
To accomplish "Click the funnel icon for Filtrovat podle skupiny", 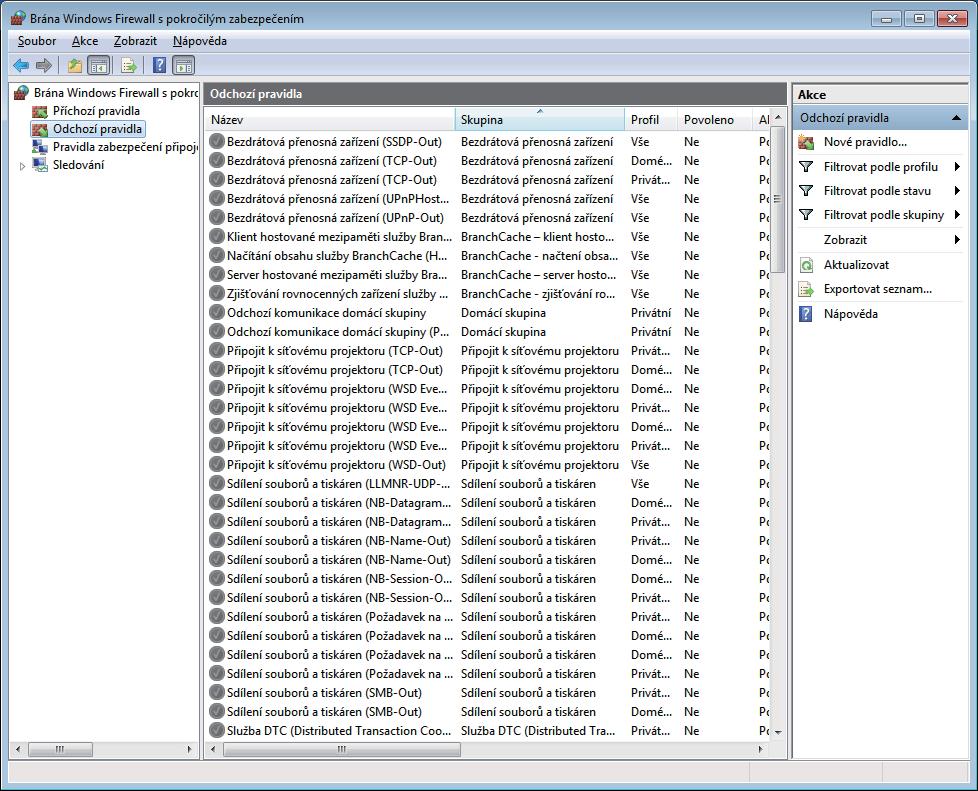I will pyautogui.click(x=806, y=215).
